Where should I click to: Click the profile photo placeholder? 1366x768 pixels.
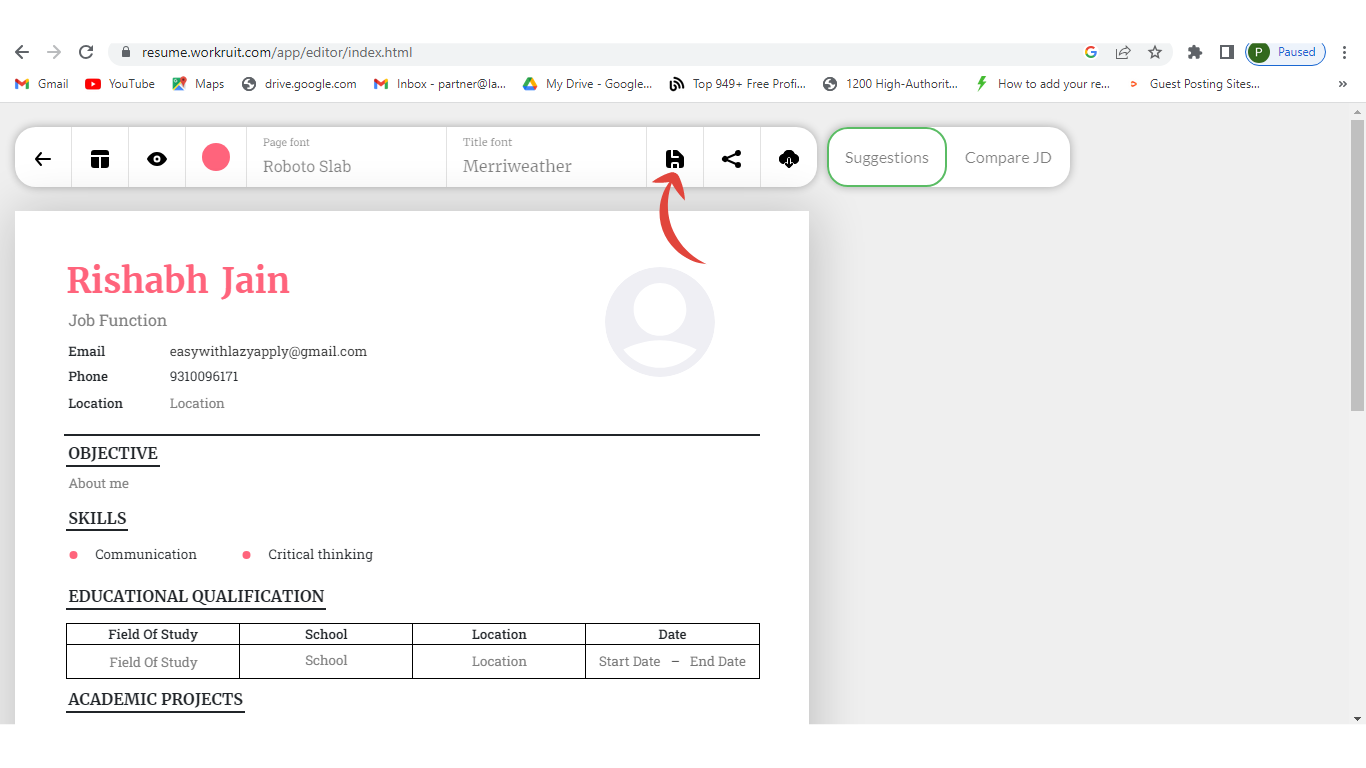click(x=660, y=322)
